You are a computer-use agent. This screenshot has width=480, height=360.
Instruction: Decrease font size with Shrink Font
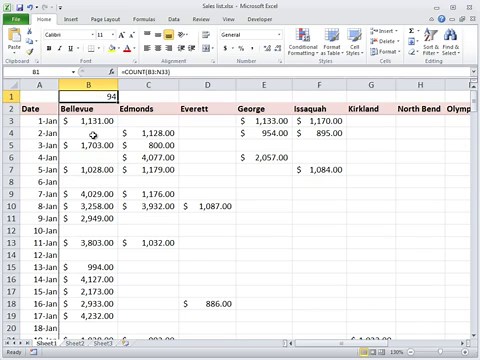(132, 35)
